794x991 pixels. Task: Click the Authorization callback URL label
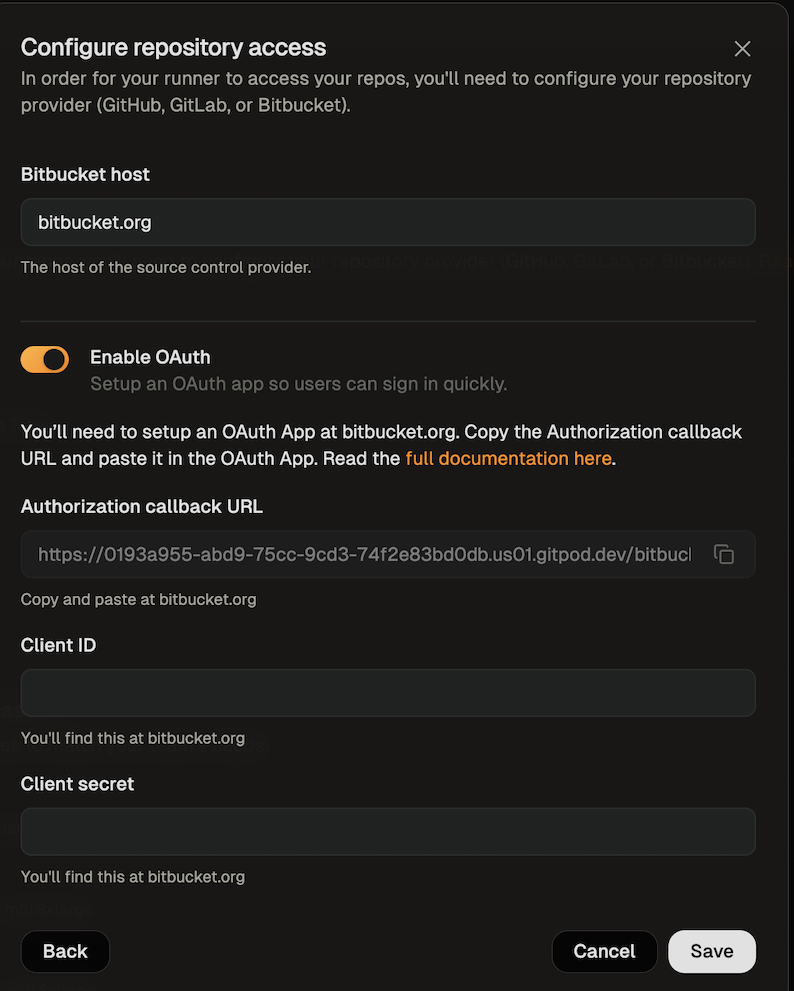click(142, 506)
